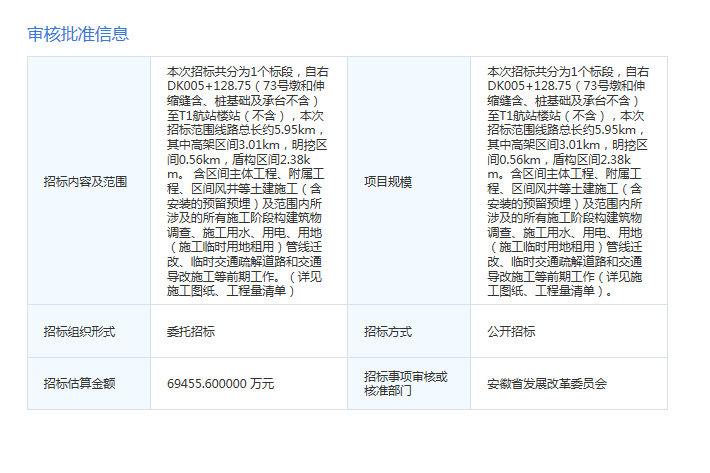The height and width of the screenshot is (473, 710).
Task: Click the 招标内容及范围 description text
Action: click(x=247, y=181)
